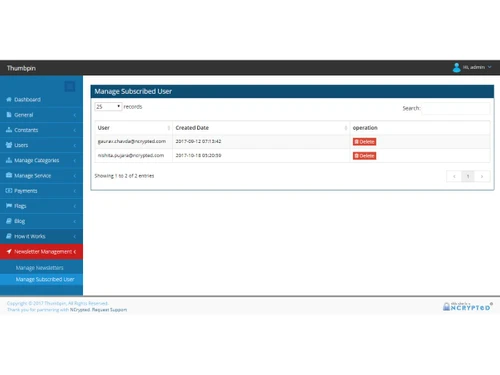This screenshot has height=375, width=500.
Task: Open the Users menu label
Action: pos(21,145)
